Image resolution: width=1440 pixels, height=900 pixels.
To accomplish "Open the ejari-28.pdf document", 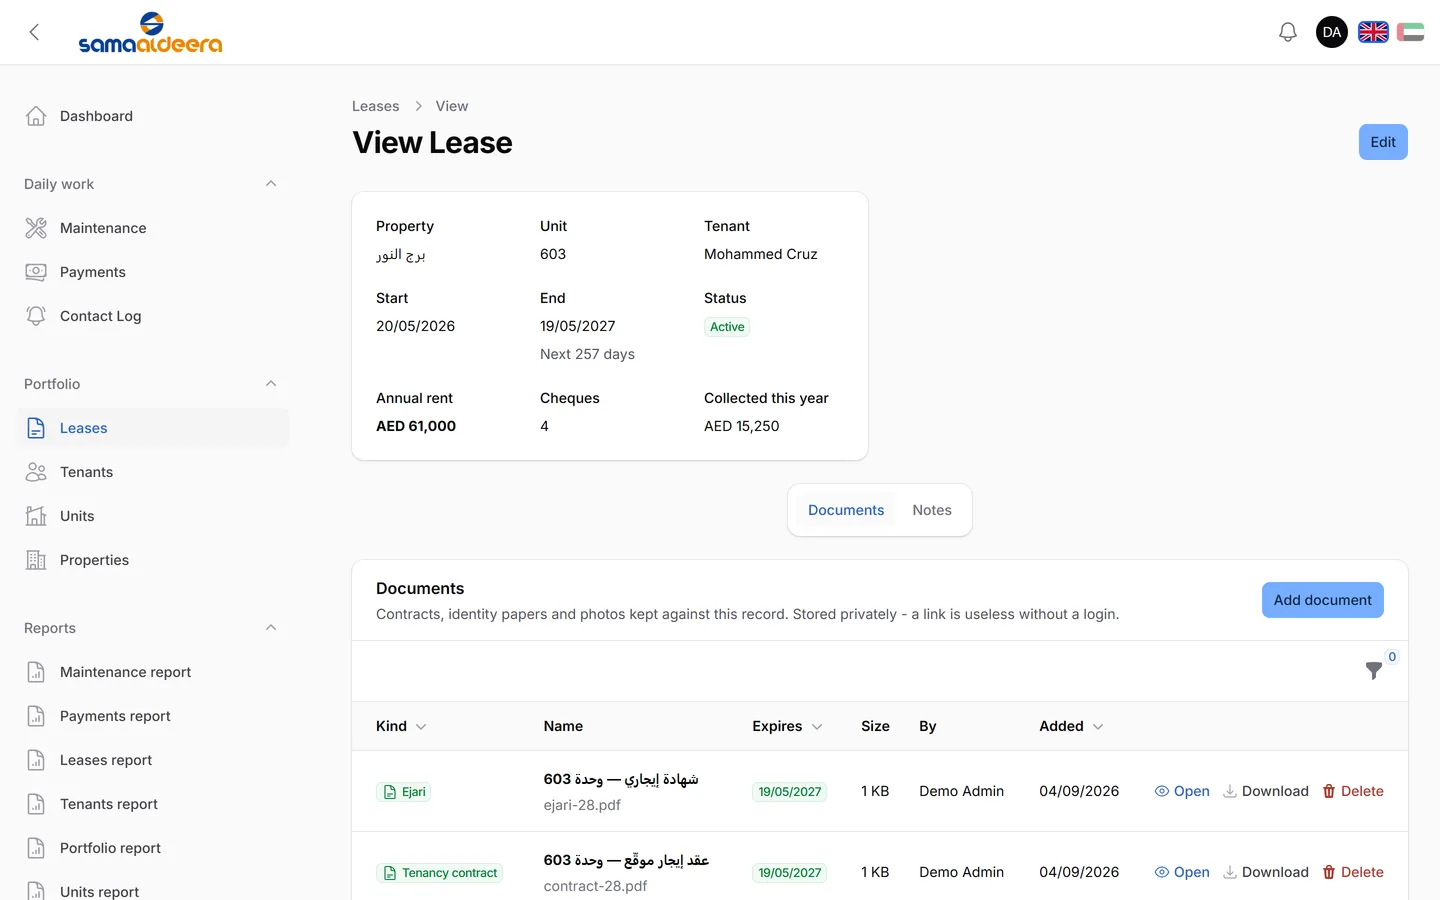I will click(x=1182, y=791).
